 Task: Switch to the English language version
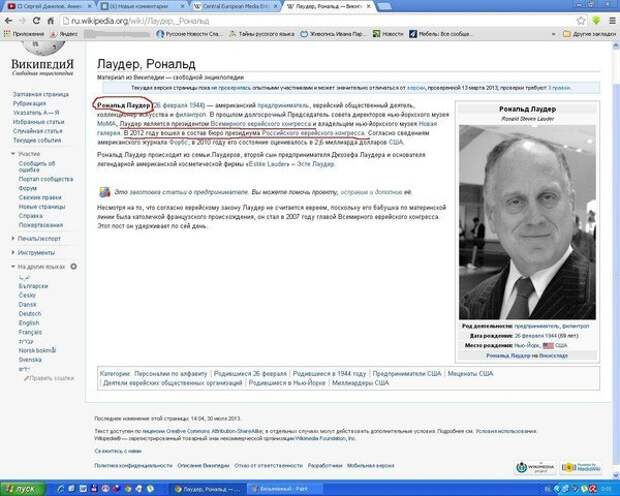[x=29, y=323]
